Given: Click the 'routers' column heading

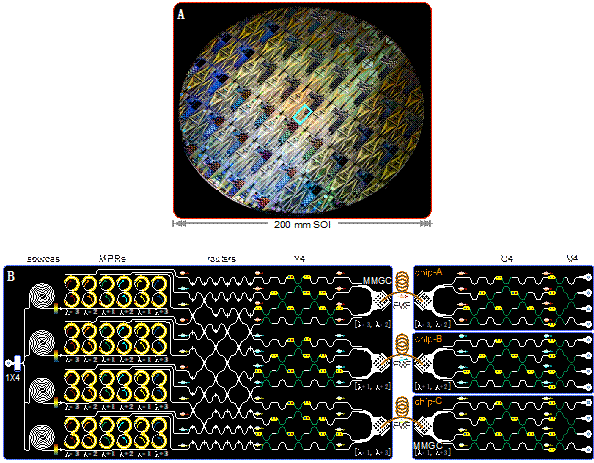Looking at the screenshot, I should pyautogui.click(x=222, y=259).
